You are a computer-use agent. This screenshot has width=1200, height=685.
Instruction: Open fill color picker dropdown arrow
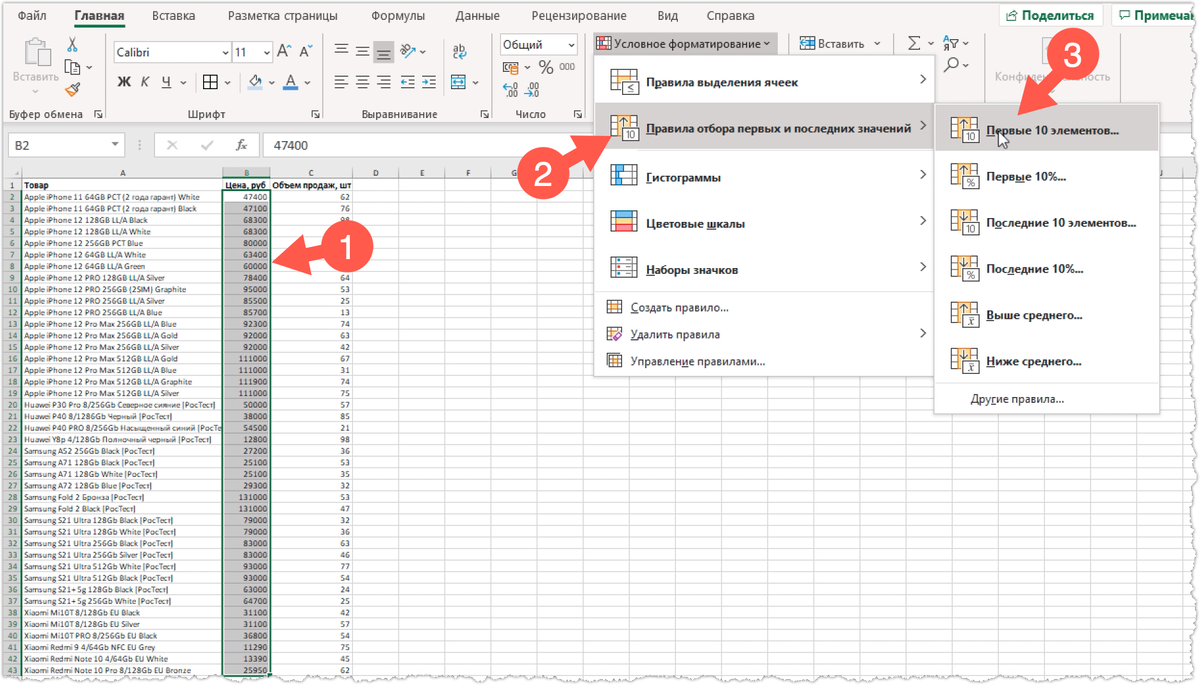(x=271, y=82)
